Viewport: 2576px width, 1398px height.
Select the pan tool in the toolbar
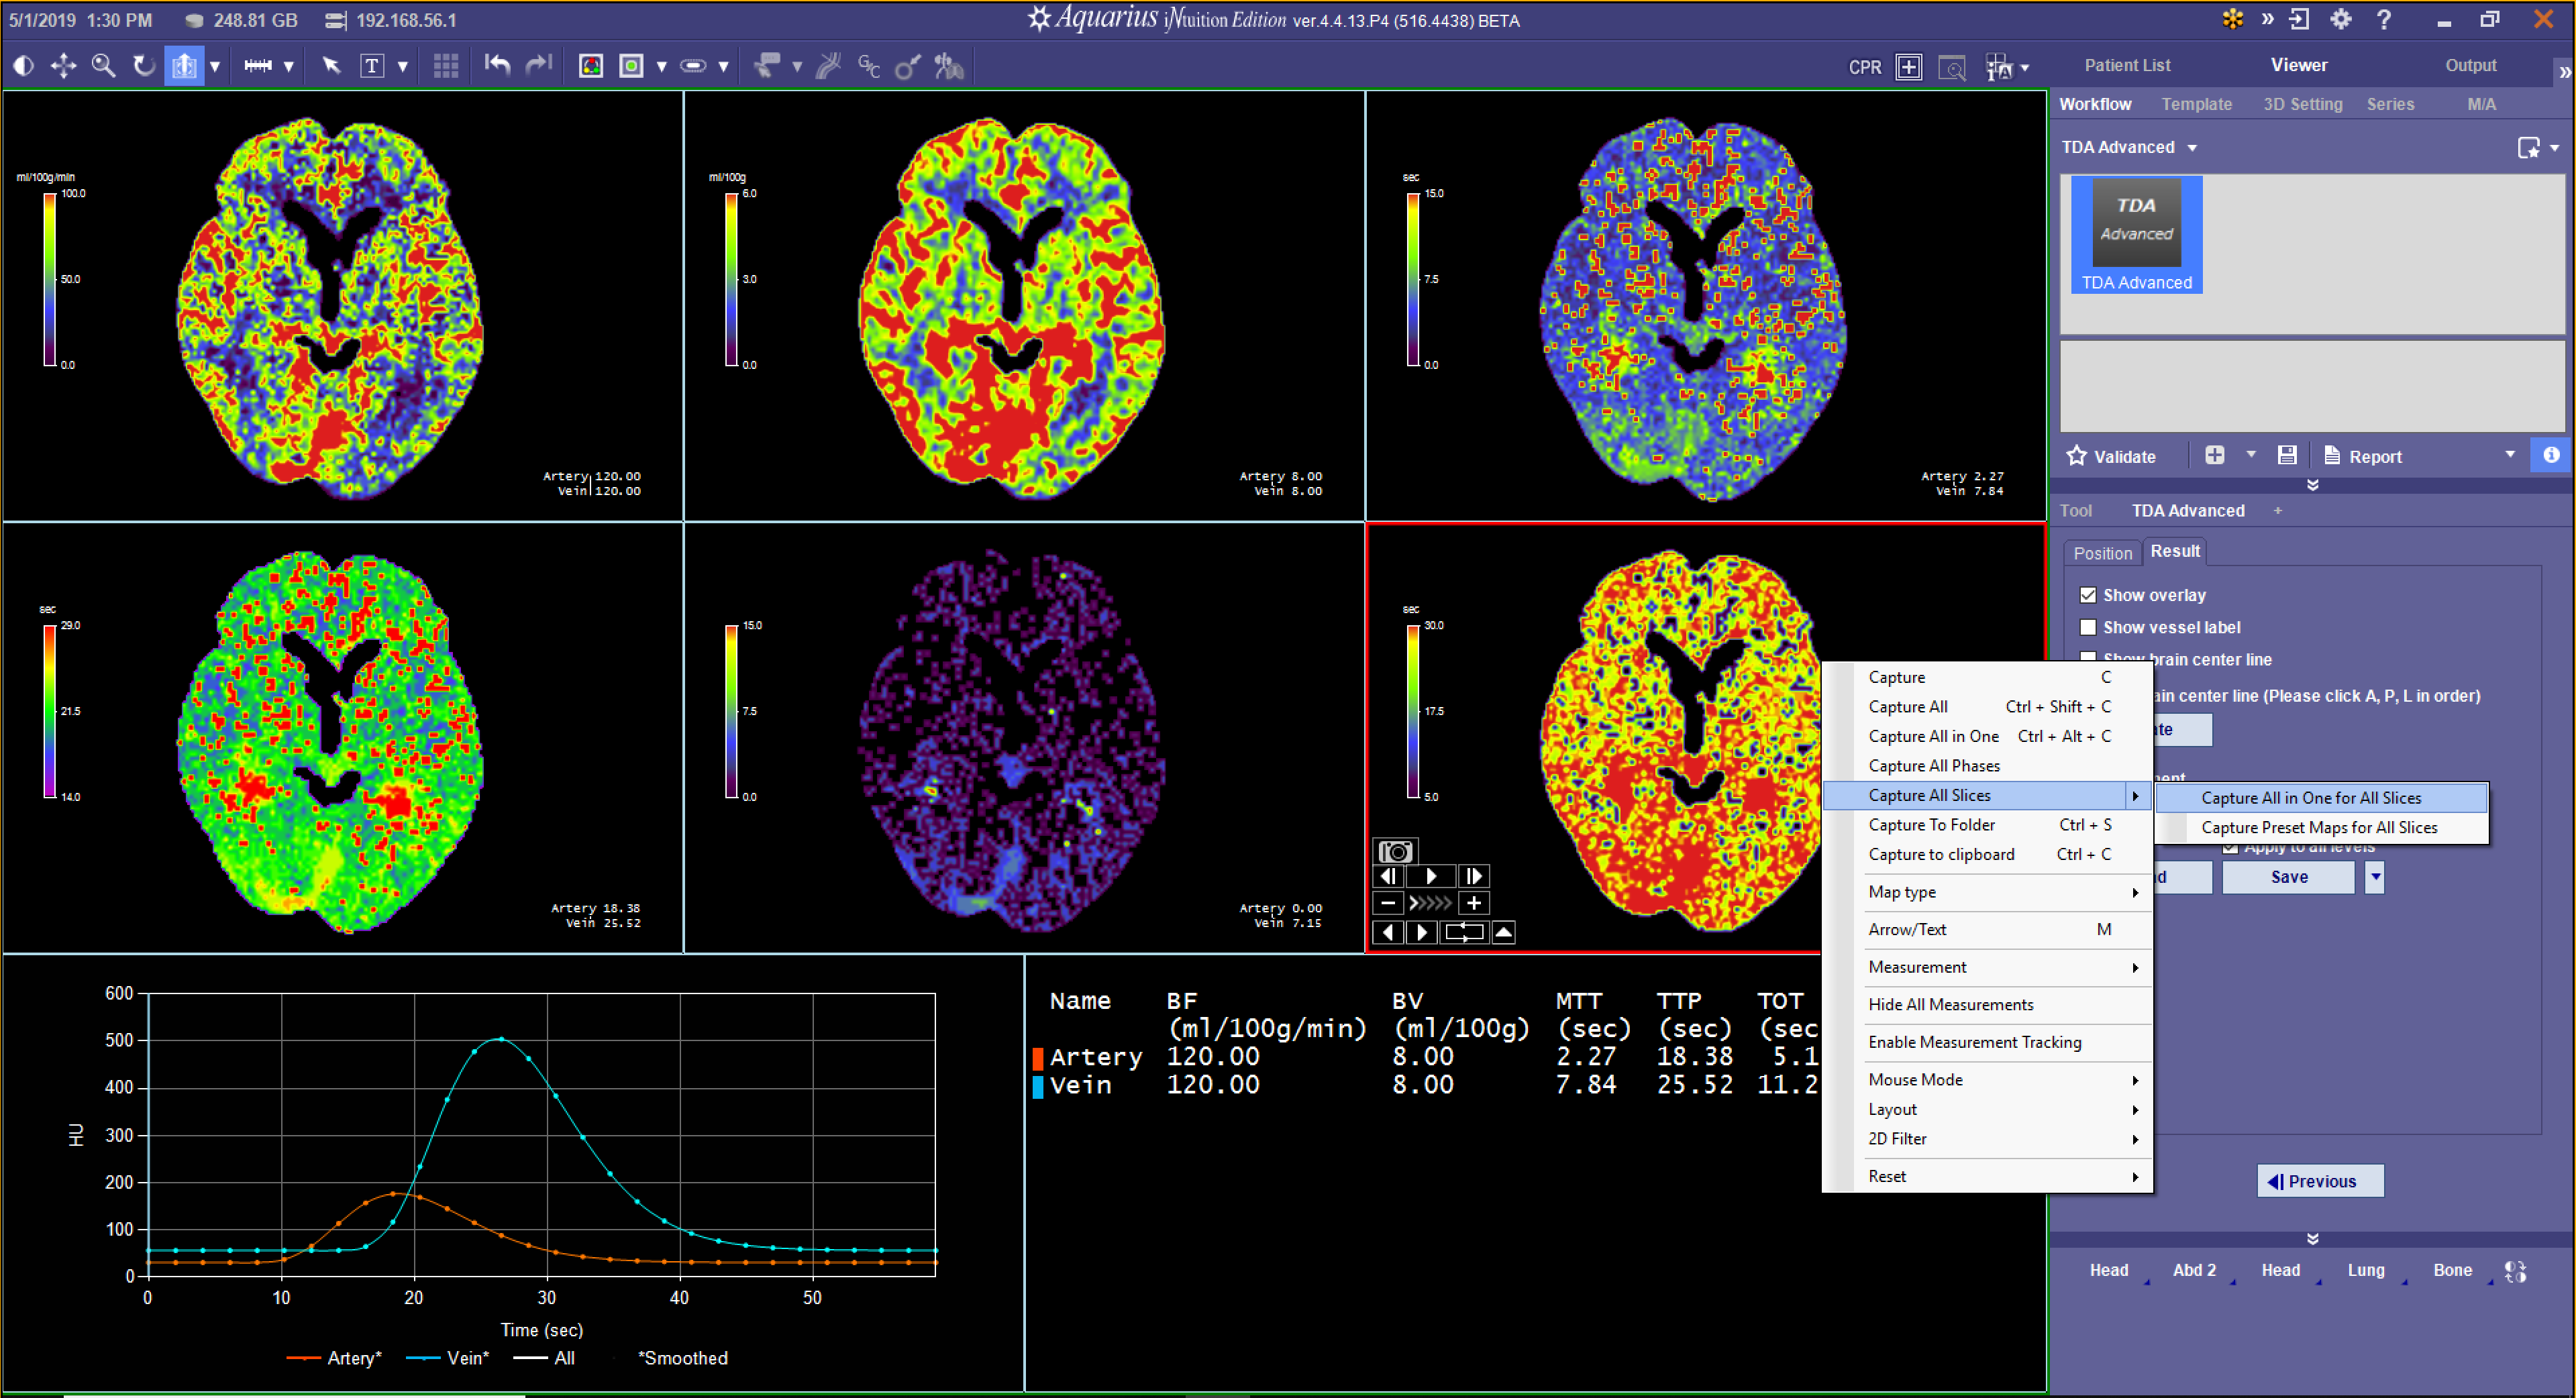click(x=63, y=65)
